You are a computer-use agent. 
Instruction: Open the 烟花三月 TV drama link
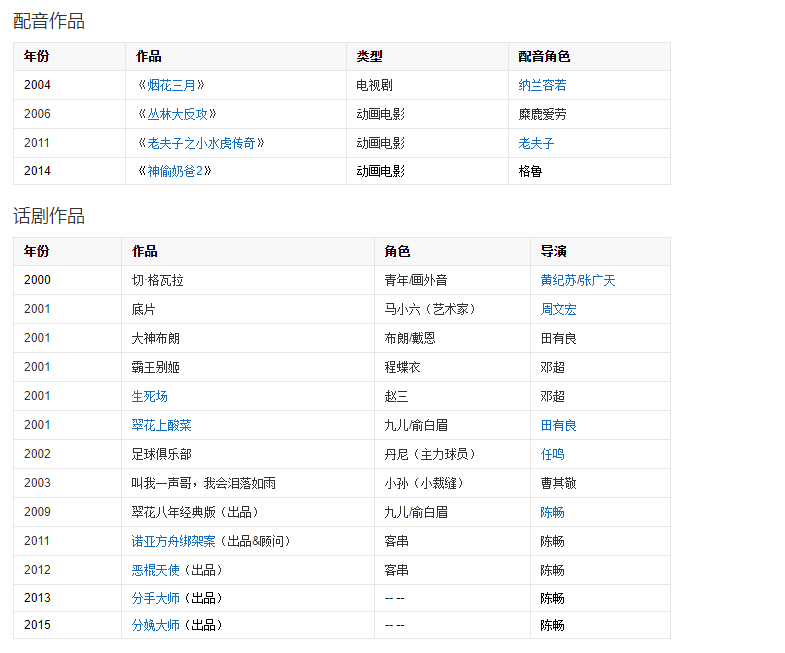(x=172, y=85)
